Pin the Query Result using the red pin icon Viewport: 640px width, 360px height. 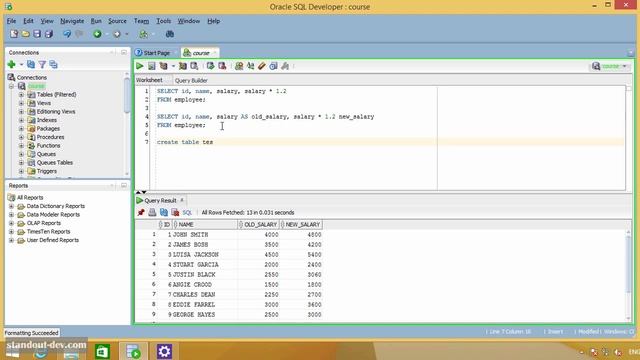click(x=141, y=212)
